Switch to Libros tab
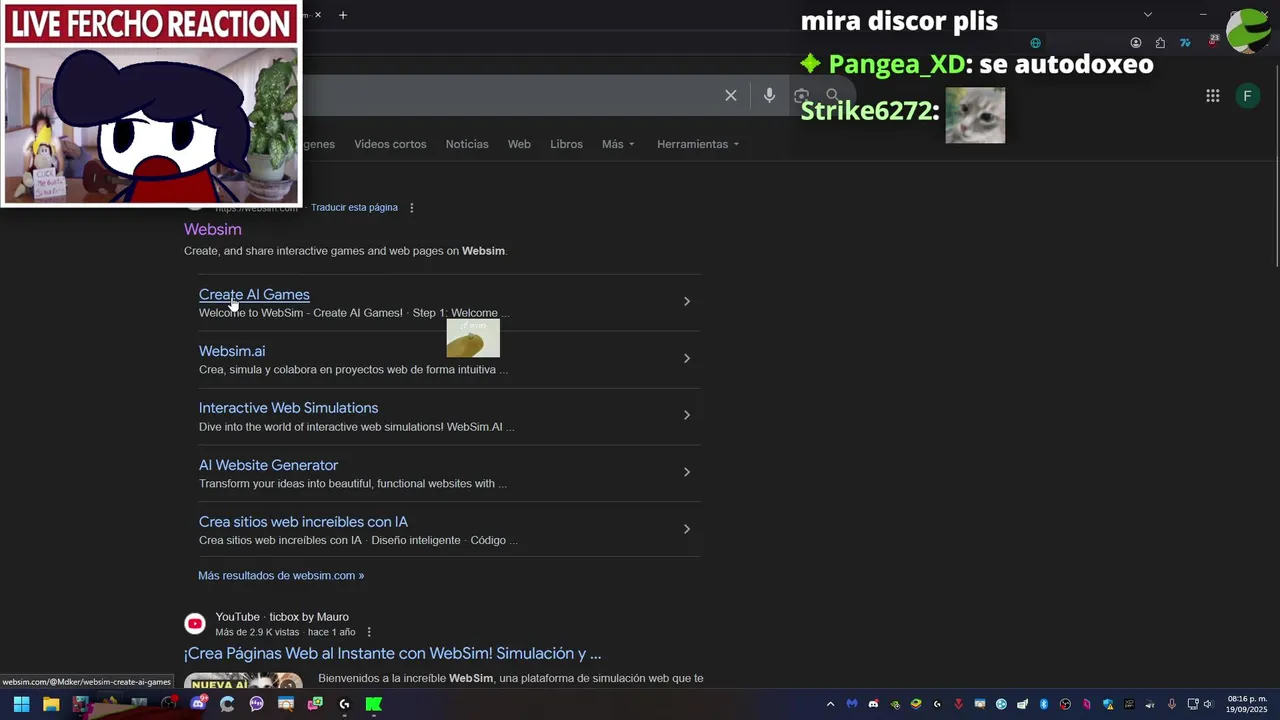1280x720 pixels. [566, 144]
